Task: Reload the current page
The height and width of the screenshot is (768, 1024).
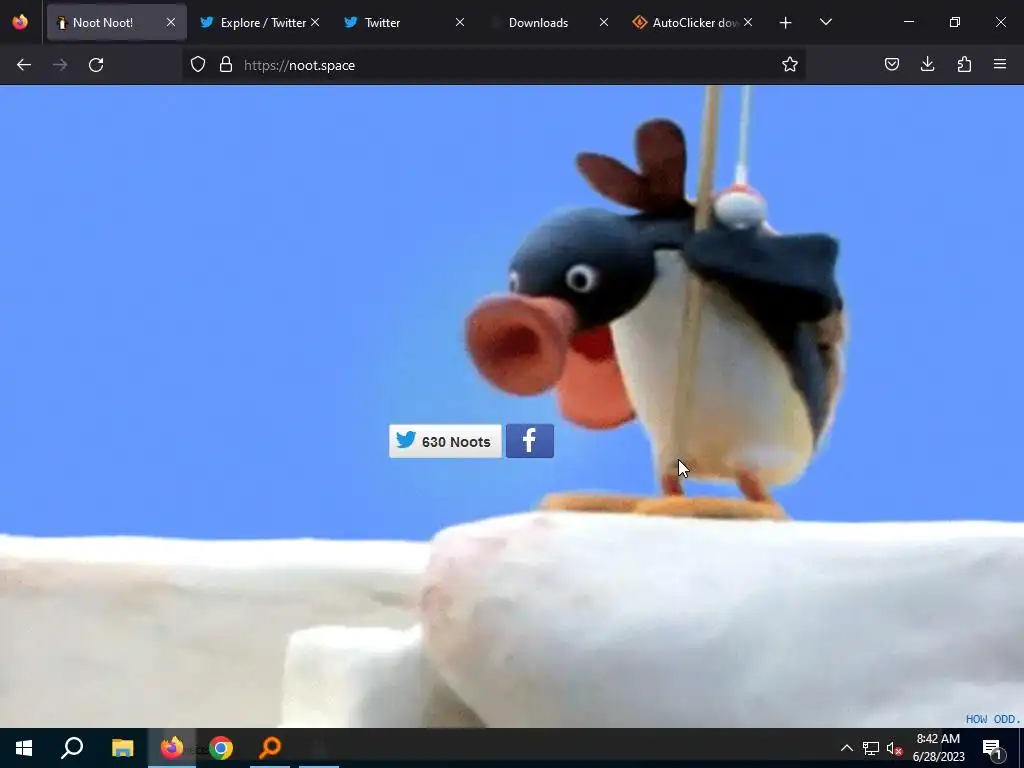Action: (x=96, y=65)
